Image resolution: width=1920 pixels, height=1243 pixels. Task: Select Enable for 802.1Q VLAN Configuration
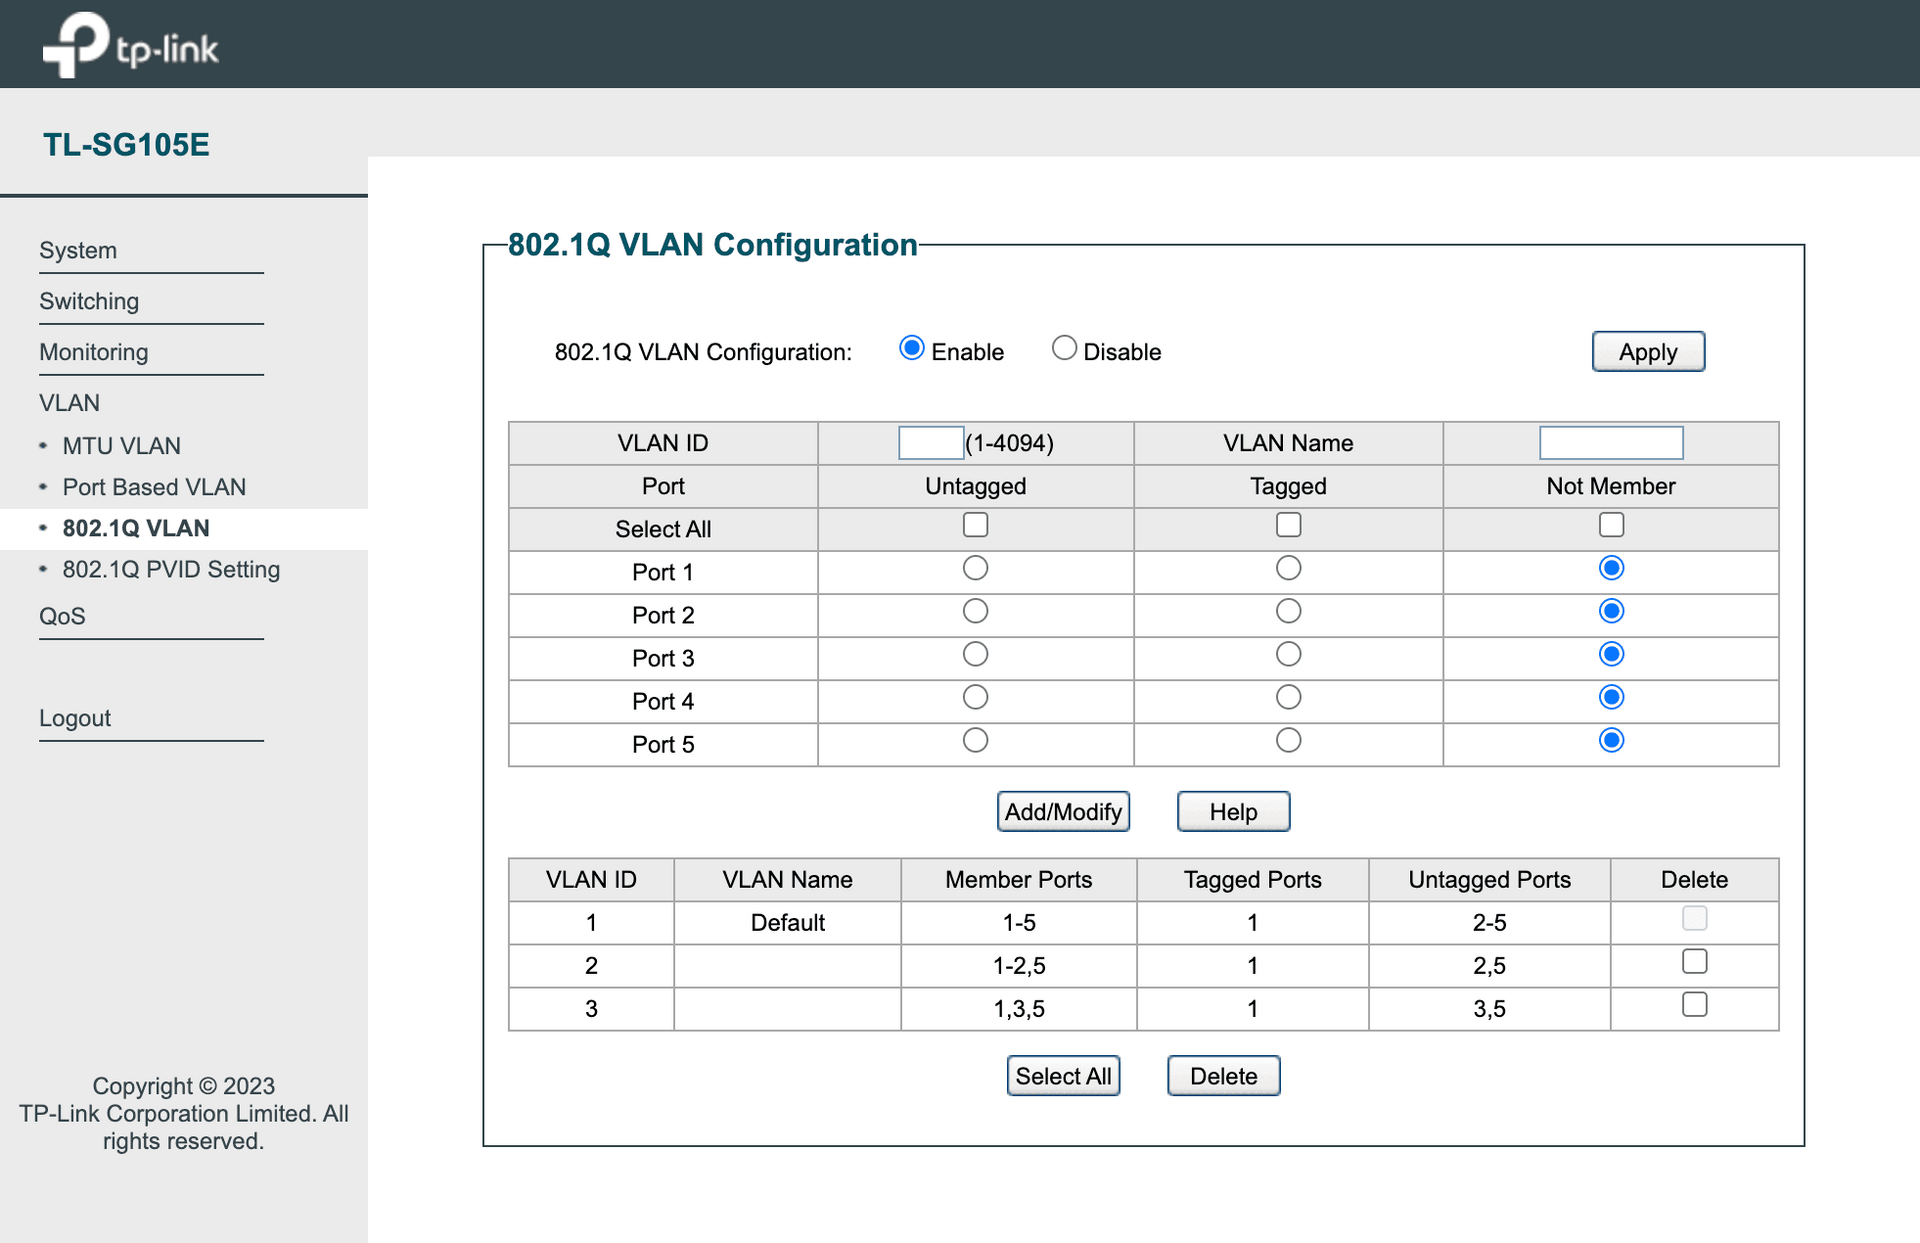pyautogui.click(x=911, y=348)
